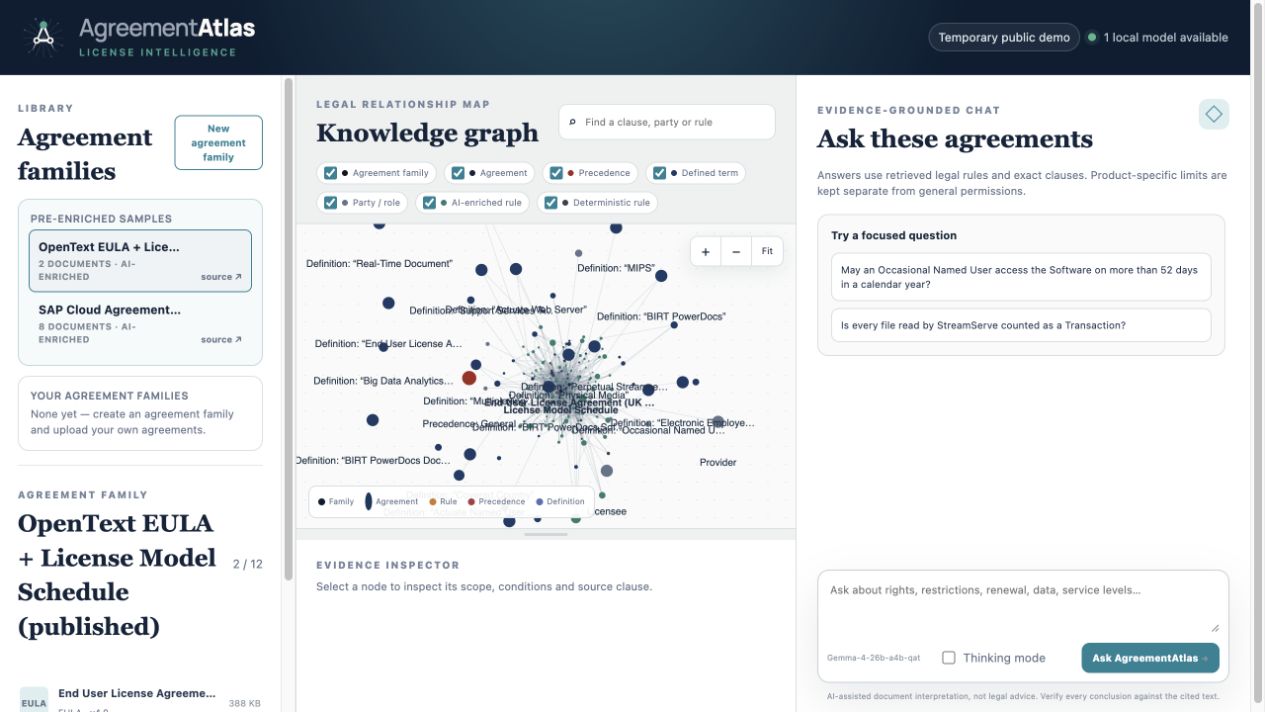Toggle the Agreement family filter checkbox
1265x712 pixels.
(331, 173)
